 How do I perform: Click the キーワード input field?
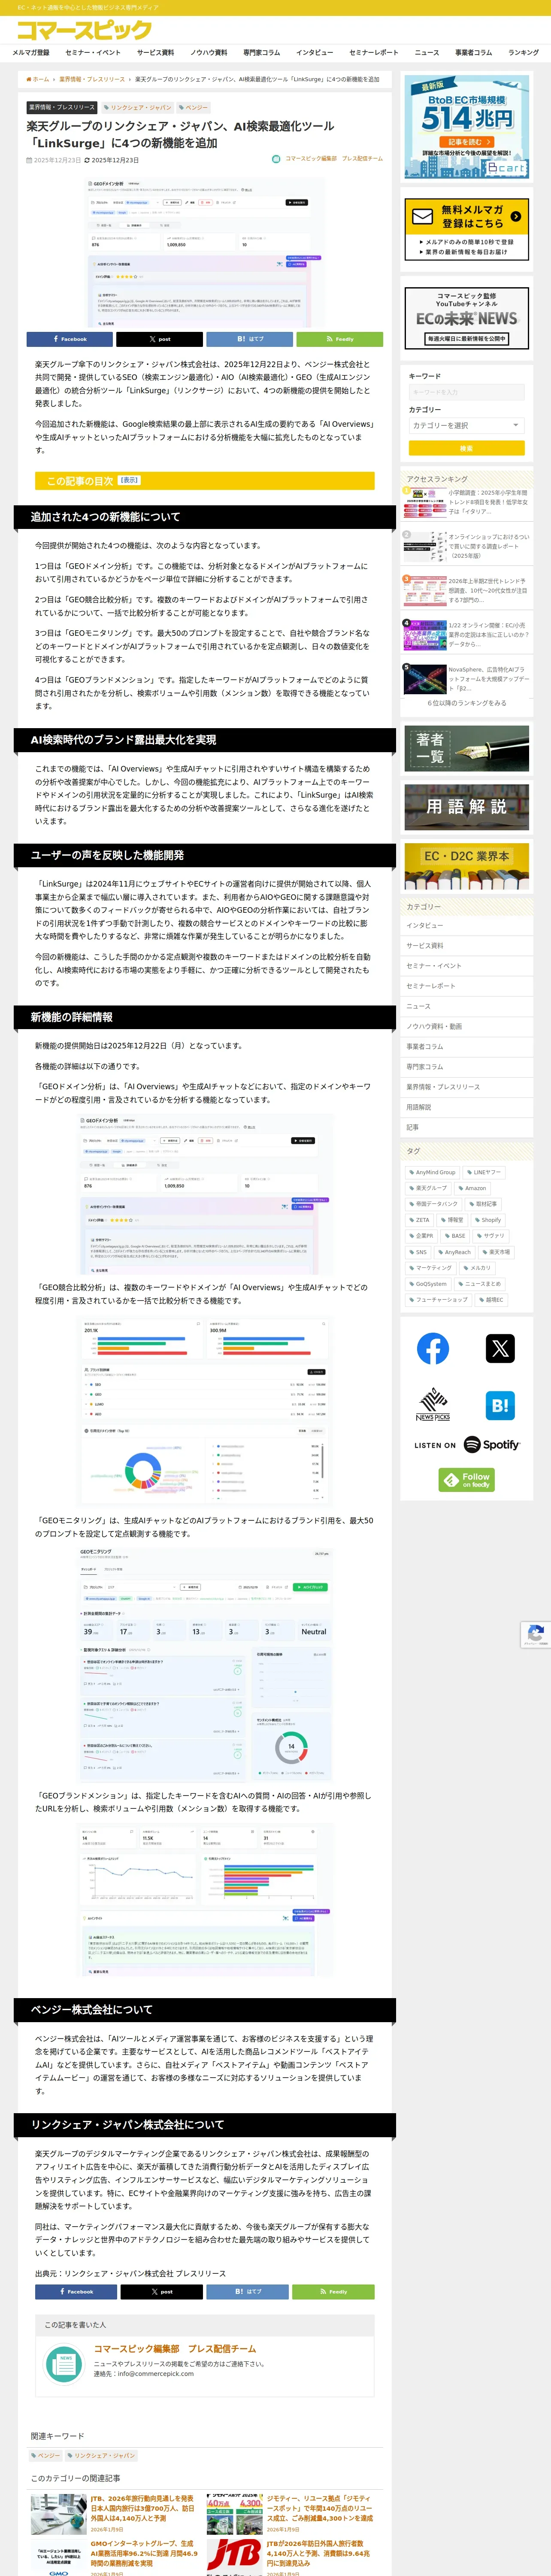click(x=466, y=392)
